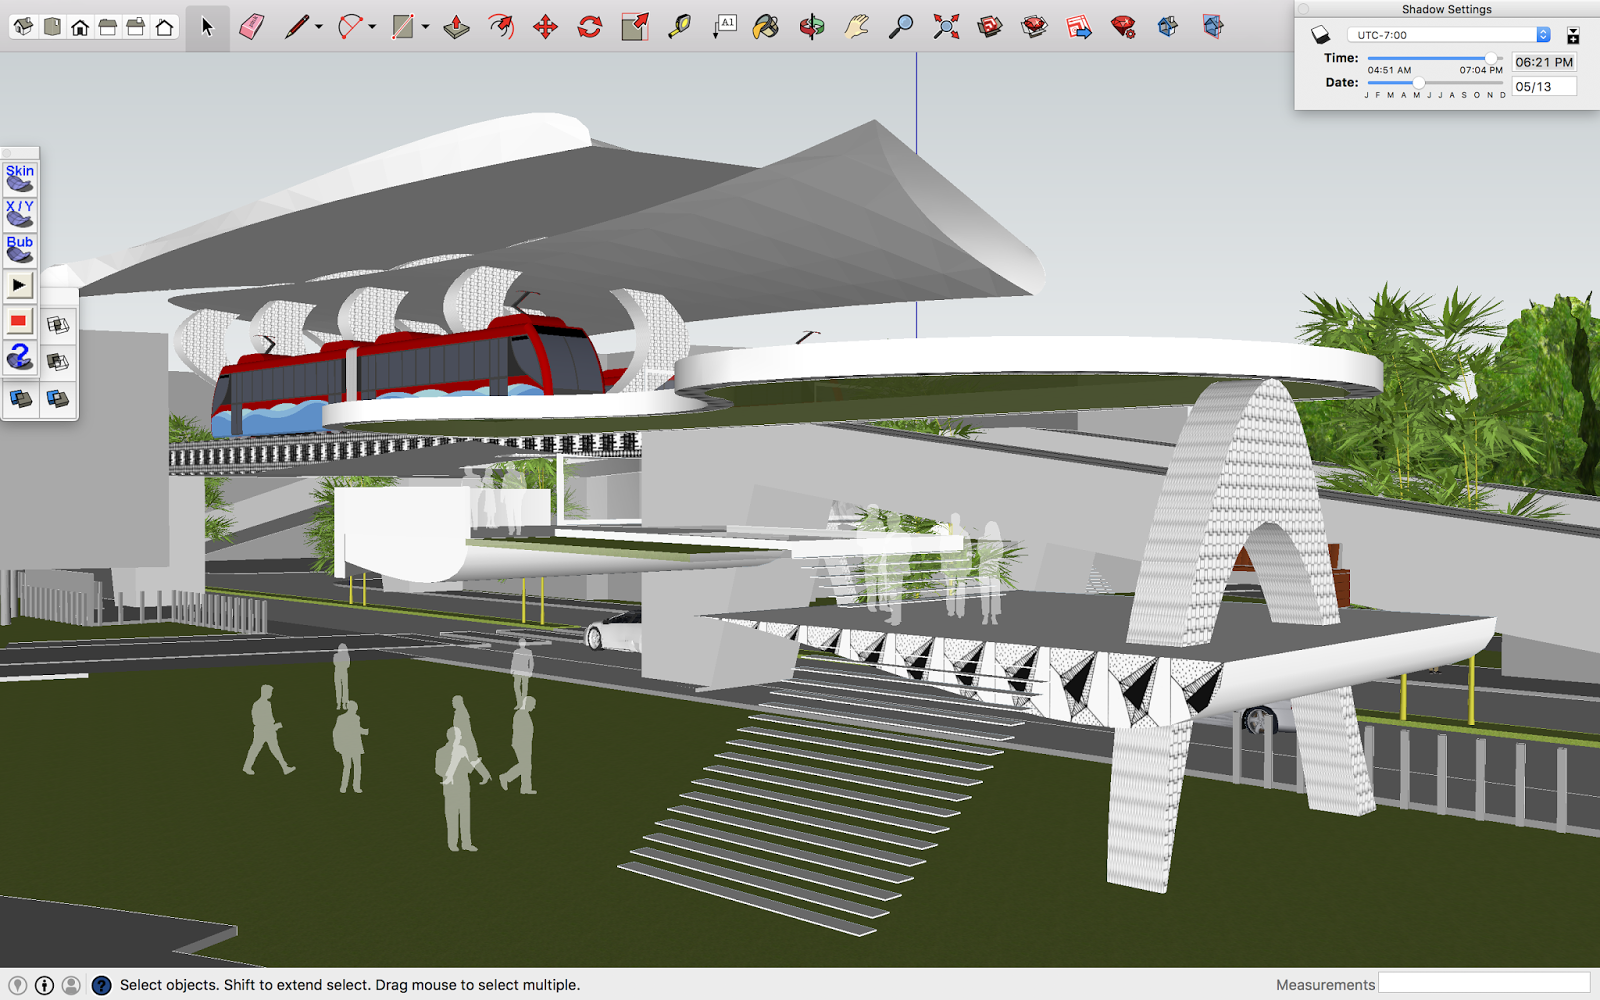Activate the Rotate tool
This screenshot has width=1600, height=1000.
point(588,27)
